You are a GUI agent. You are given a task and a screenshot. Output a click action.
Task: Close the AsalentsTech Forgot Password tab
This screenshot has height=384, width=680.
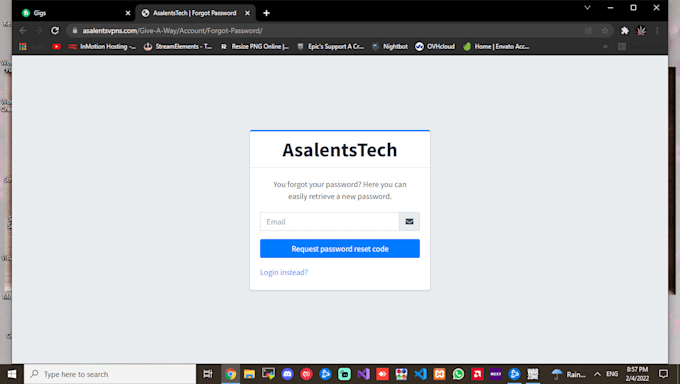coord(247,13)
